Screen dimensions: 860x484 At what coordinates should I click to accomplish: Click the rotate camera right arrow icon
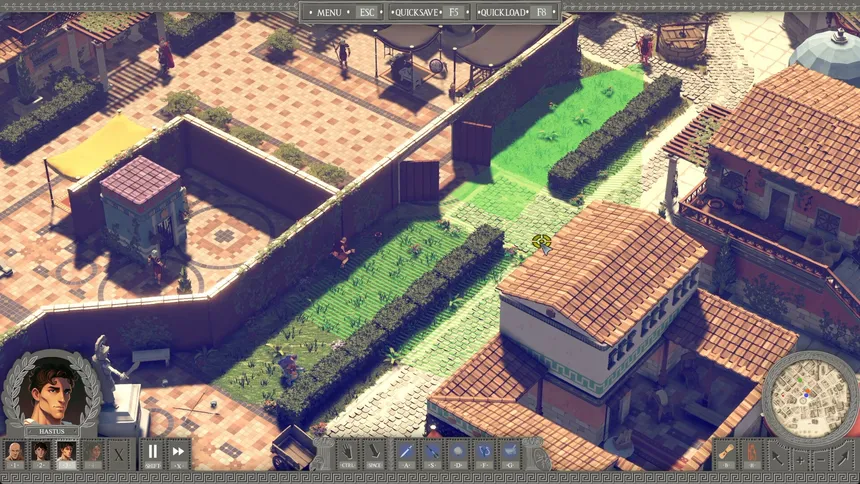[x=842, y=457]
